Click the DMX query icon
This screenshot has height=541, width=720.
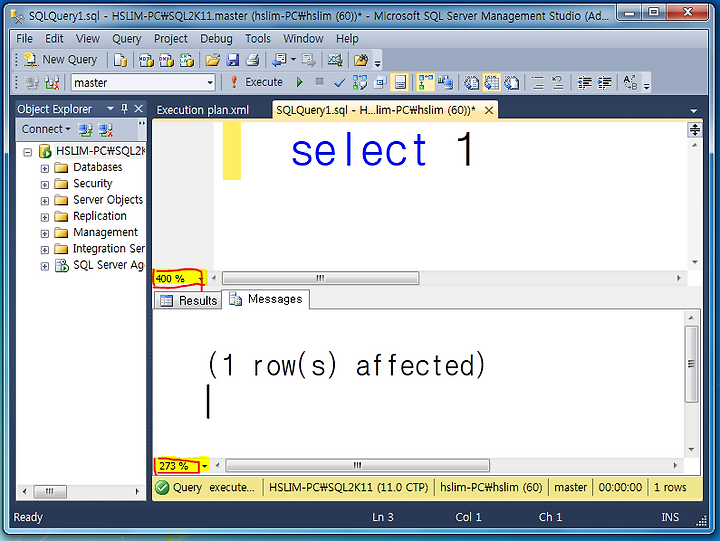pyautogui.click(x=166, y=60)
